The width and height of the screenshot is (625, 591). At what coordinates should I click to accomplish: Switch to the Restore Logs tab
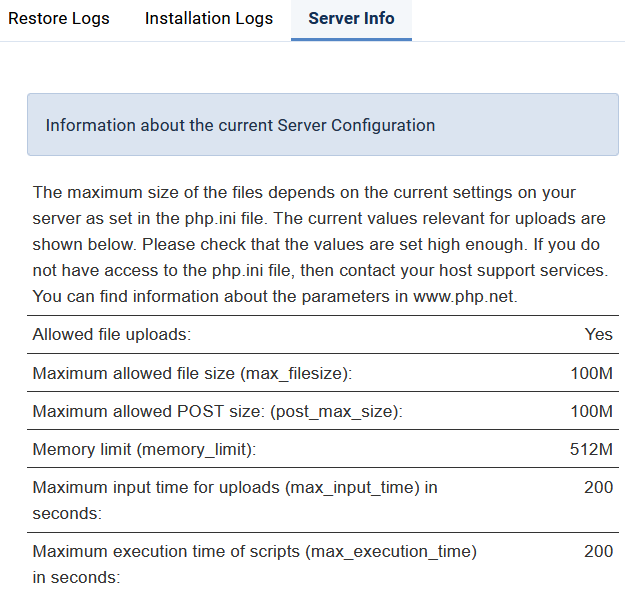coord(59,19)
